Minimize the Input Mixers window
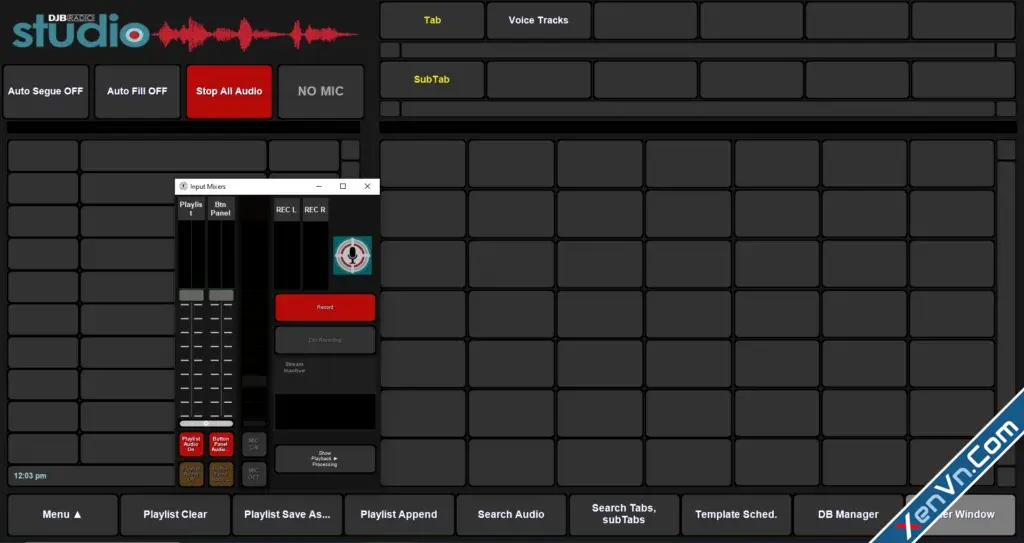Viewport: 1024px width, 543px height. point(319,186)
